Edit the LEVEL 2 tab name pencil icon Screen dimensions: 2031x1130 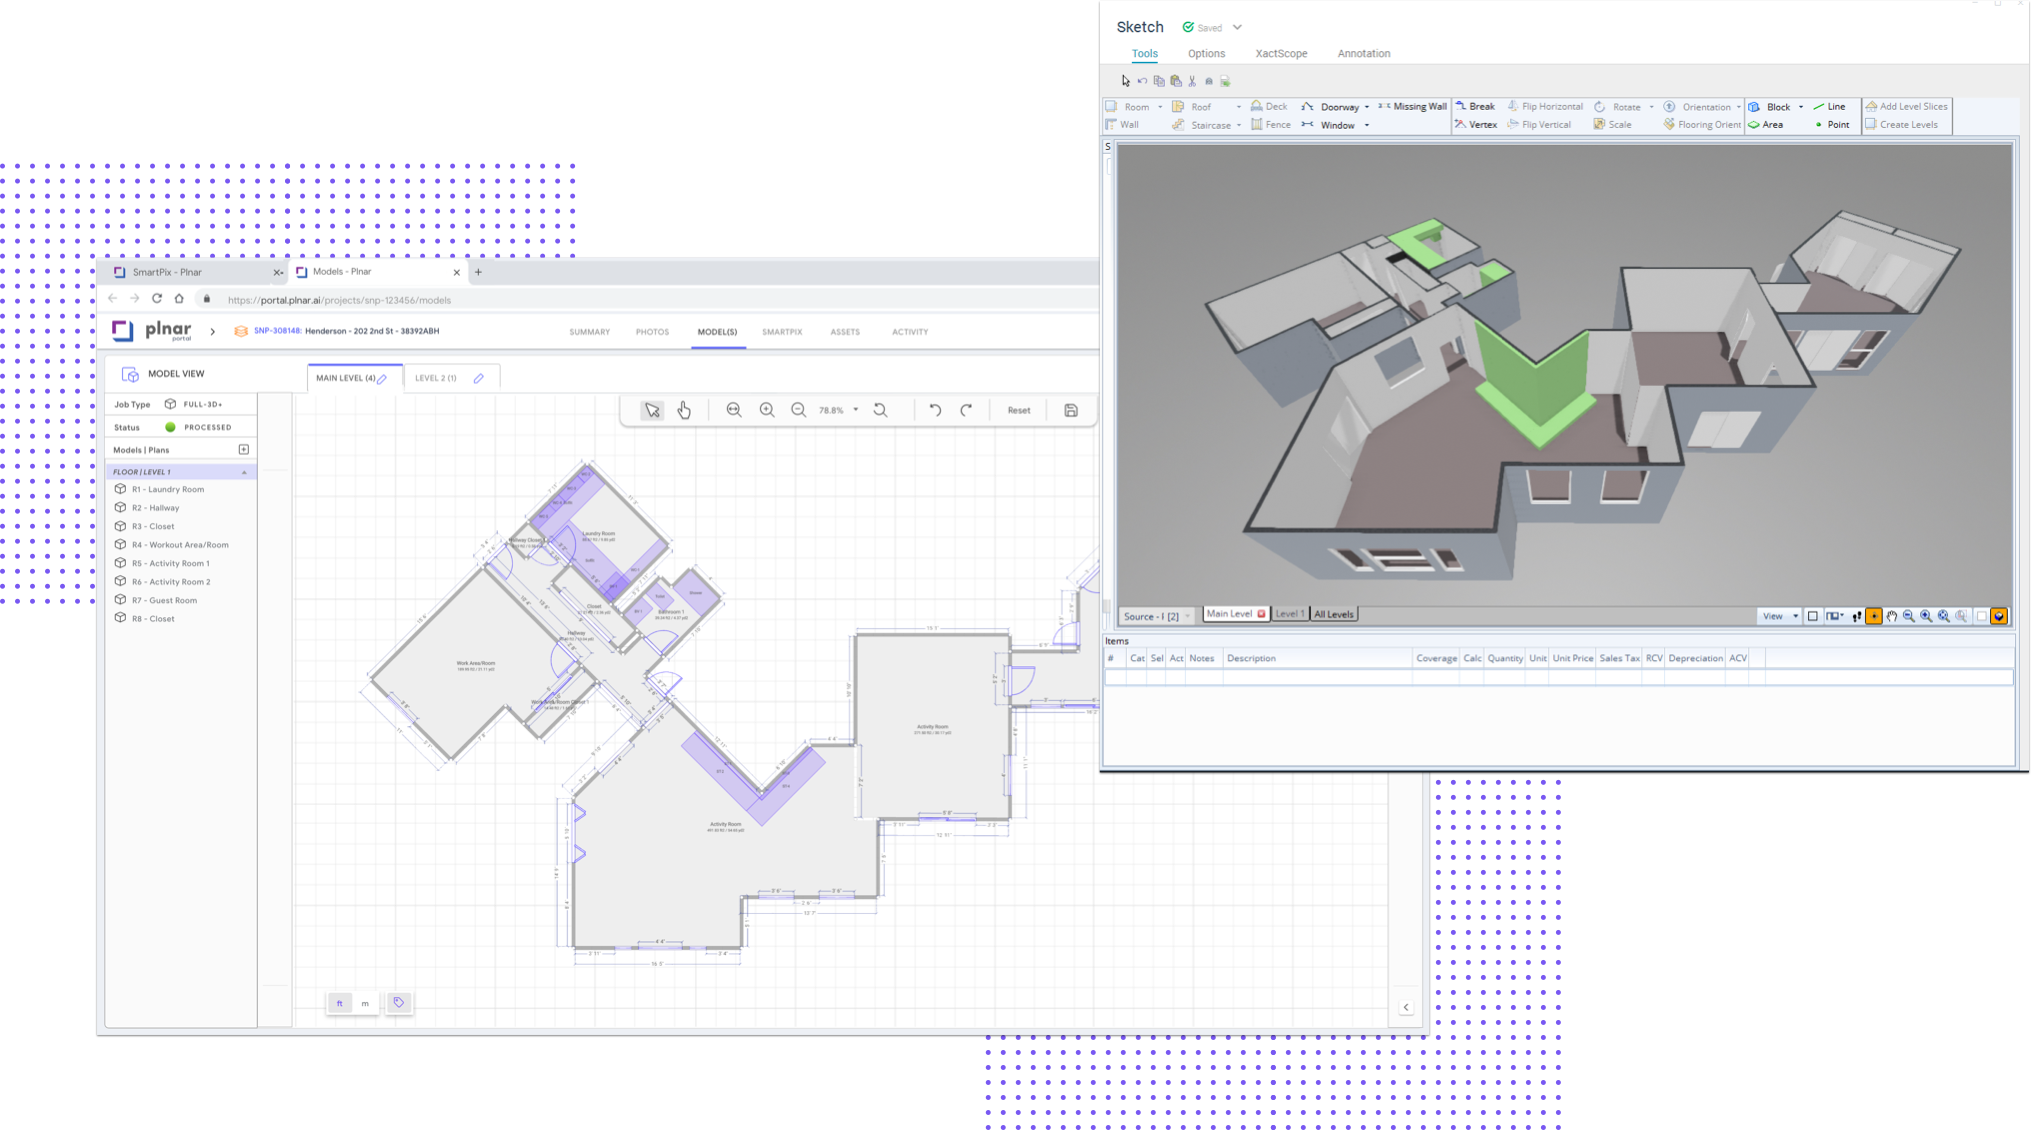tap(479, 378)
